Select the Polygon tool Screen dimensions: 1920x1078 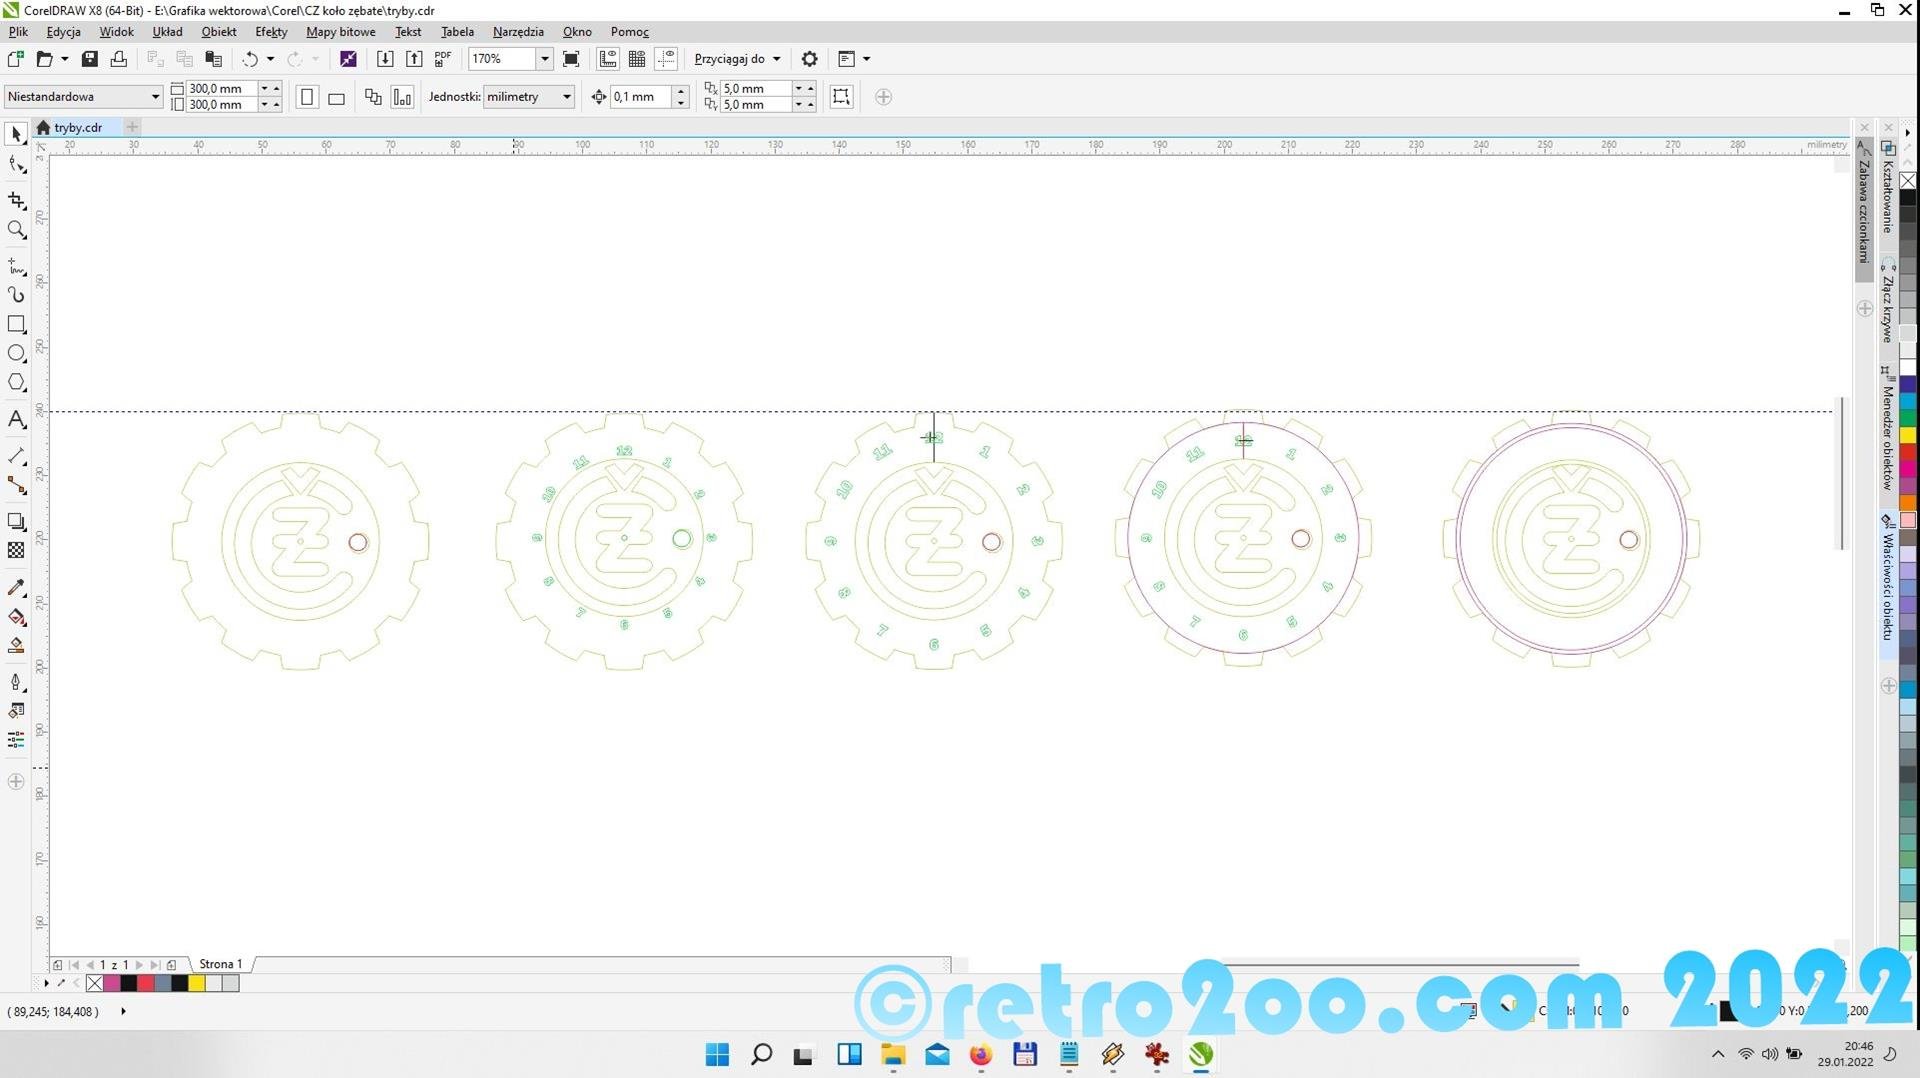click(x=16, y=382)
